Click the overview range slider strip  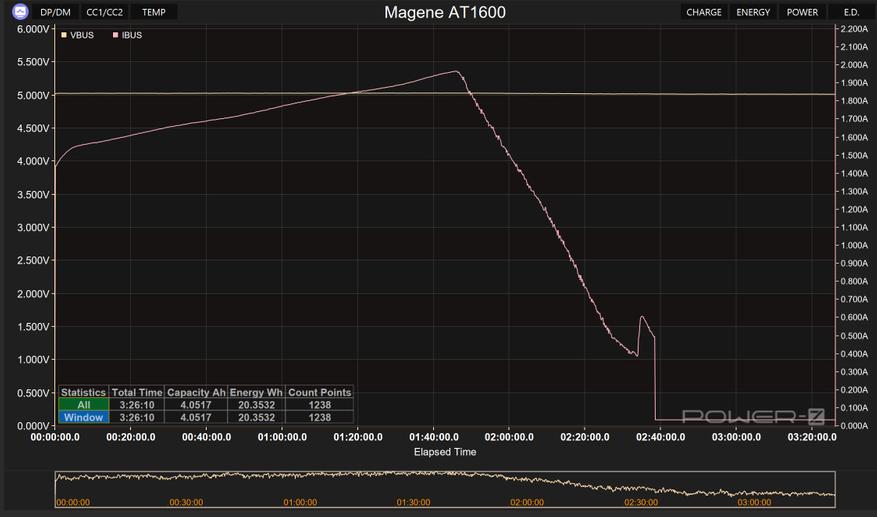pyautogui.click(x=445, y=489)
